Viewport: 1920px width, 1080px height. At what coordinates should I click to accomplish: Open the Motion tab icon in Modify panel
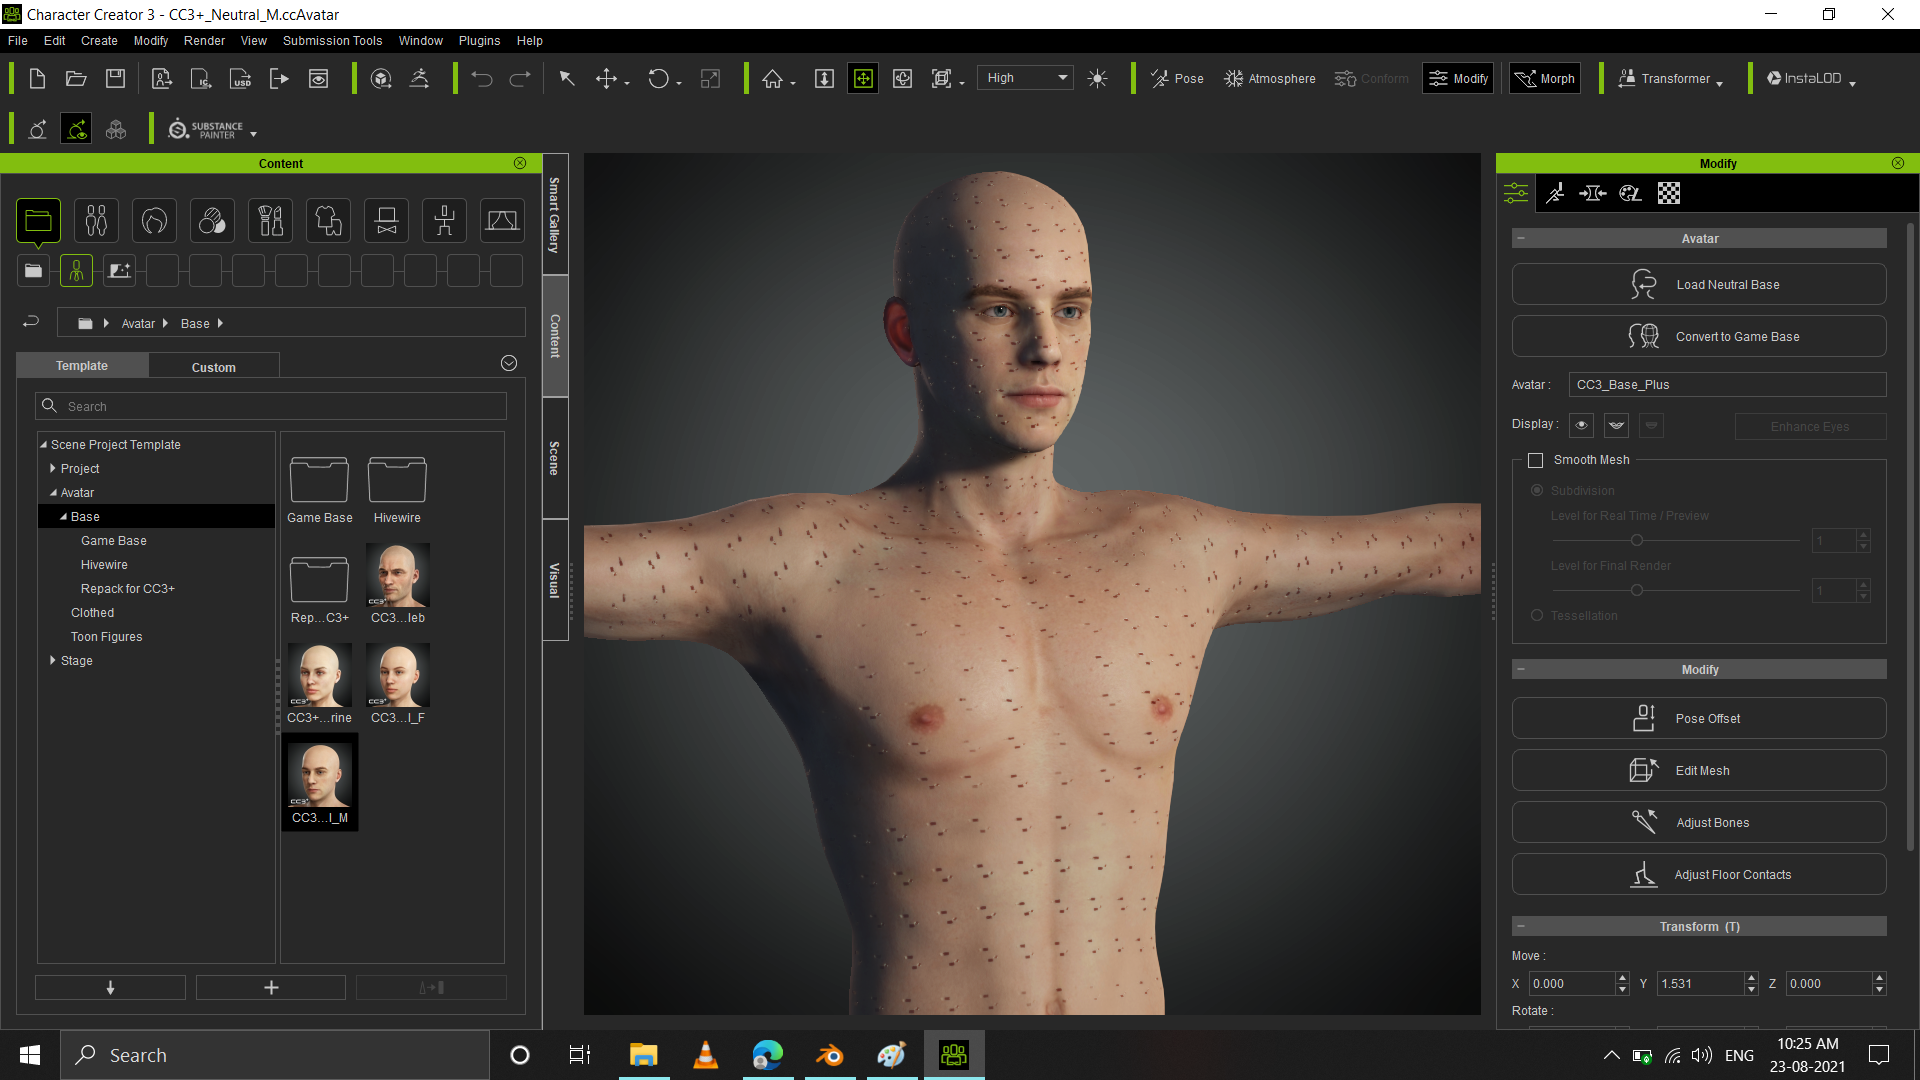point(1555,193)
